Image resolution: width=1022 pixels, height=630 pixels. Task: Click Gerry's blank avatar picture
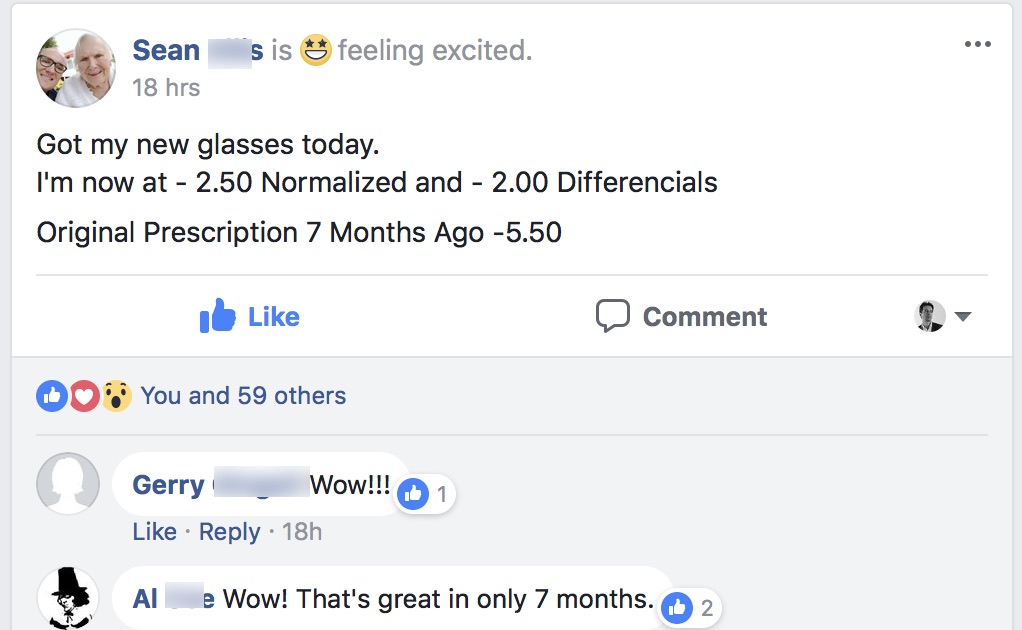[68, 484]
